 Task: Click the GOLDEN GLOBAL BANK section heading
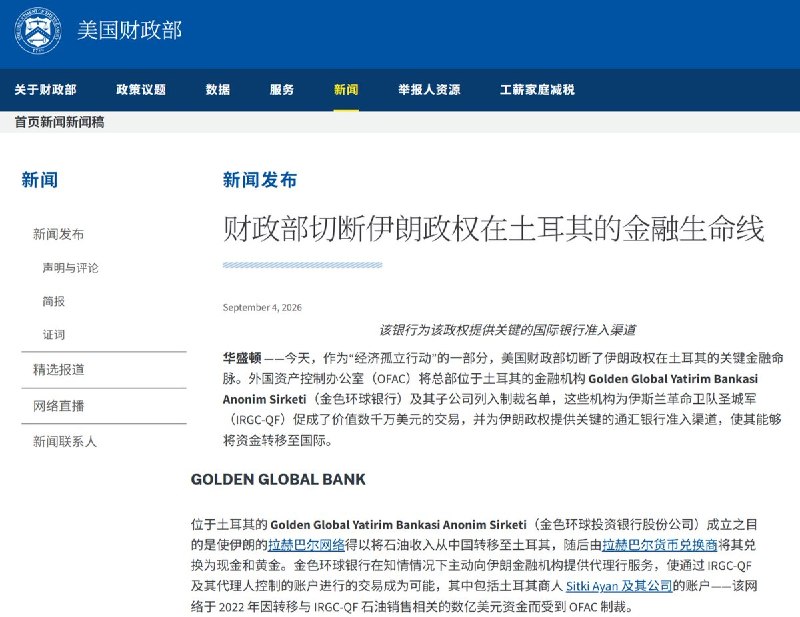click(x=278, y=479)
